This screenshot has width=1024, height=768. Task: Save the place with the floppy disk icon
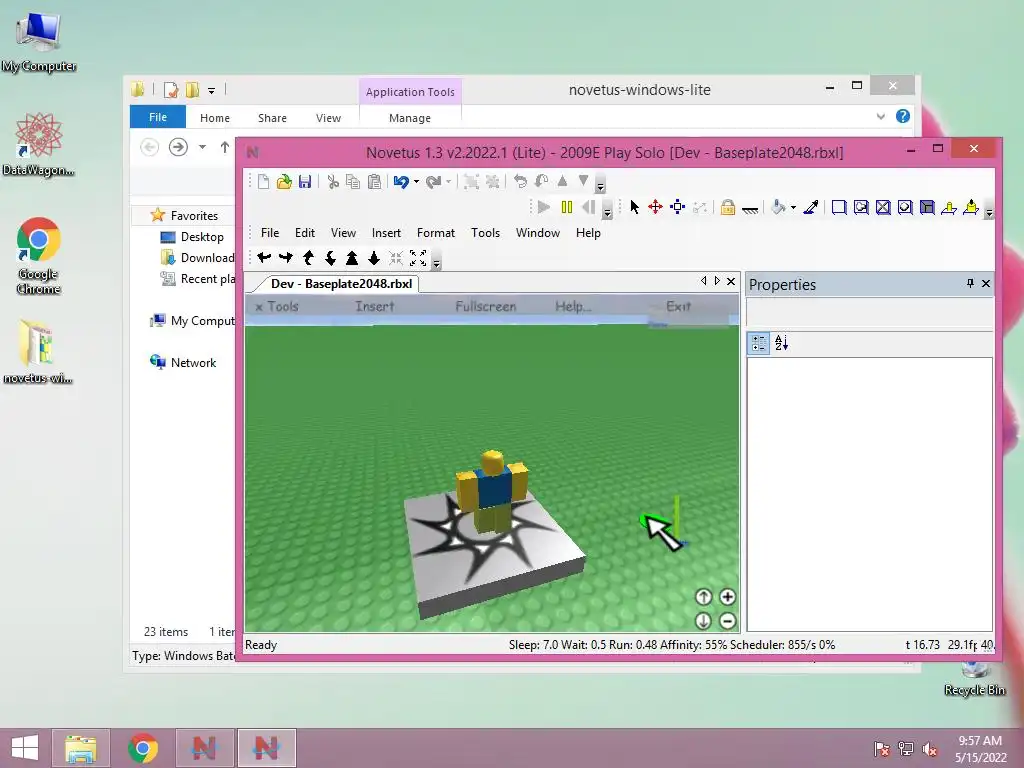[x=305, y=182]
